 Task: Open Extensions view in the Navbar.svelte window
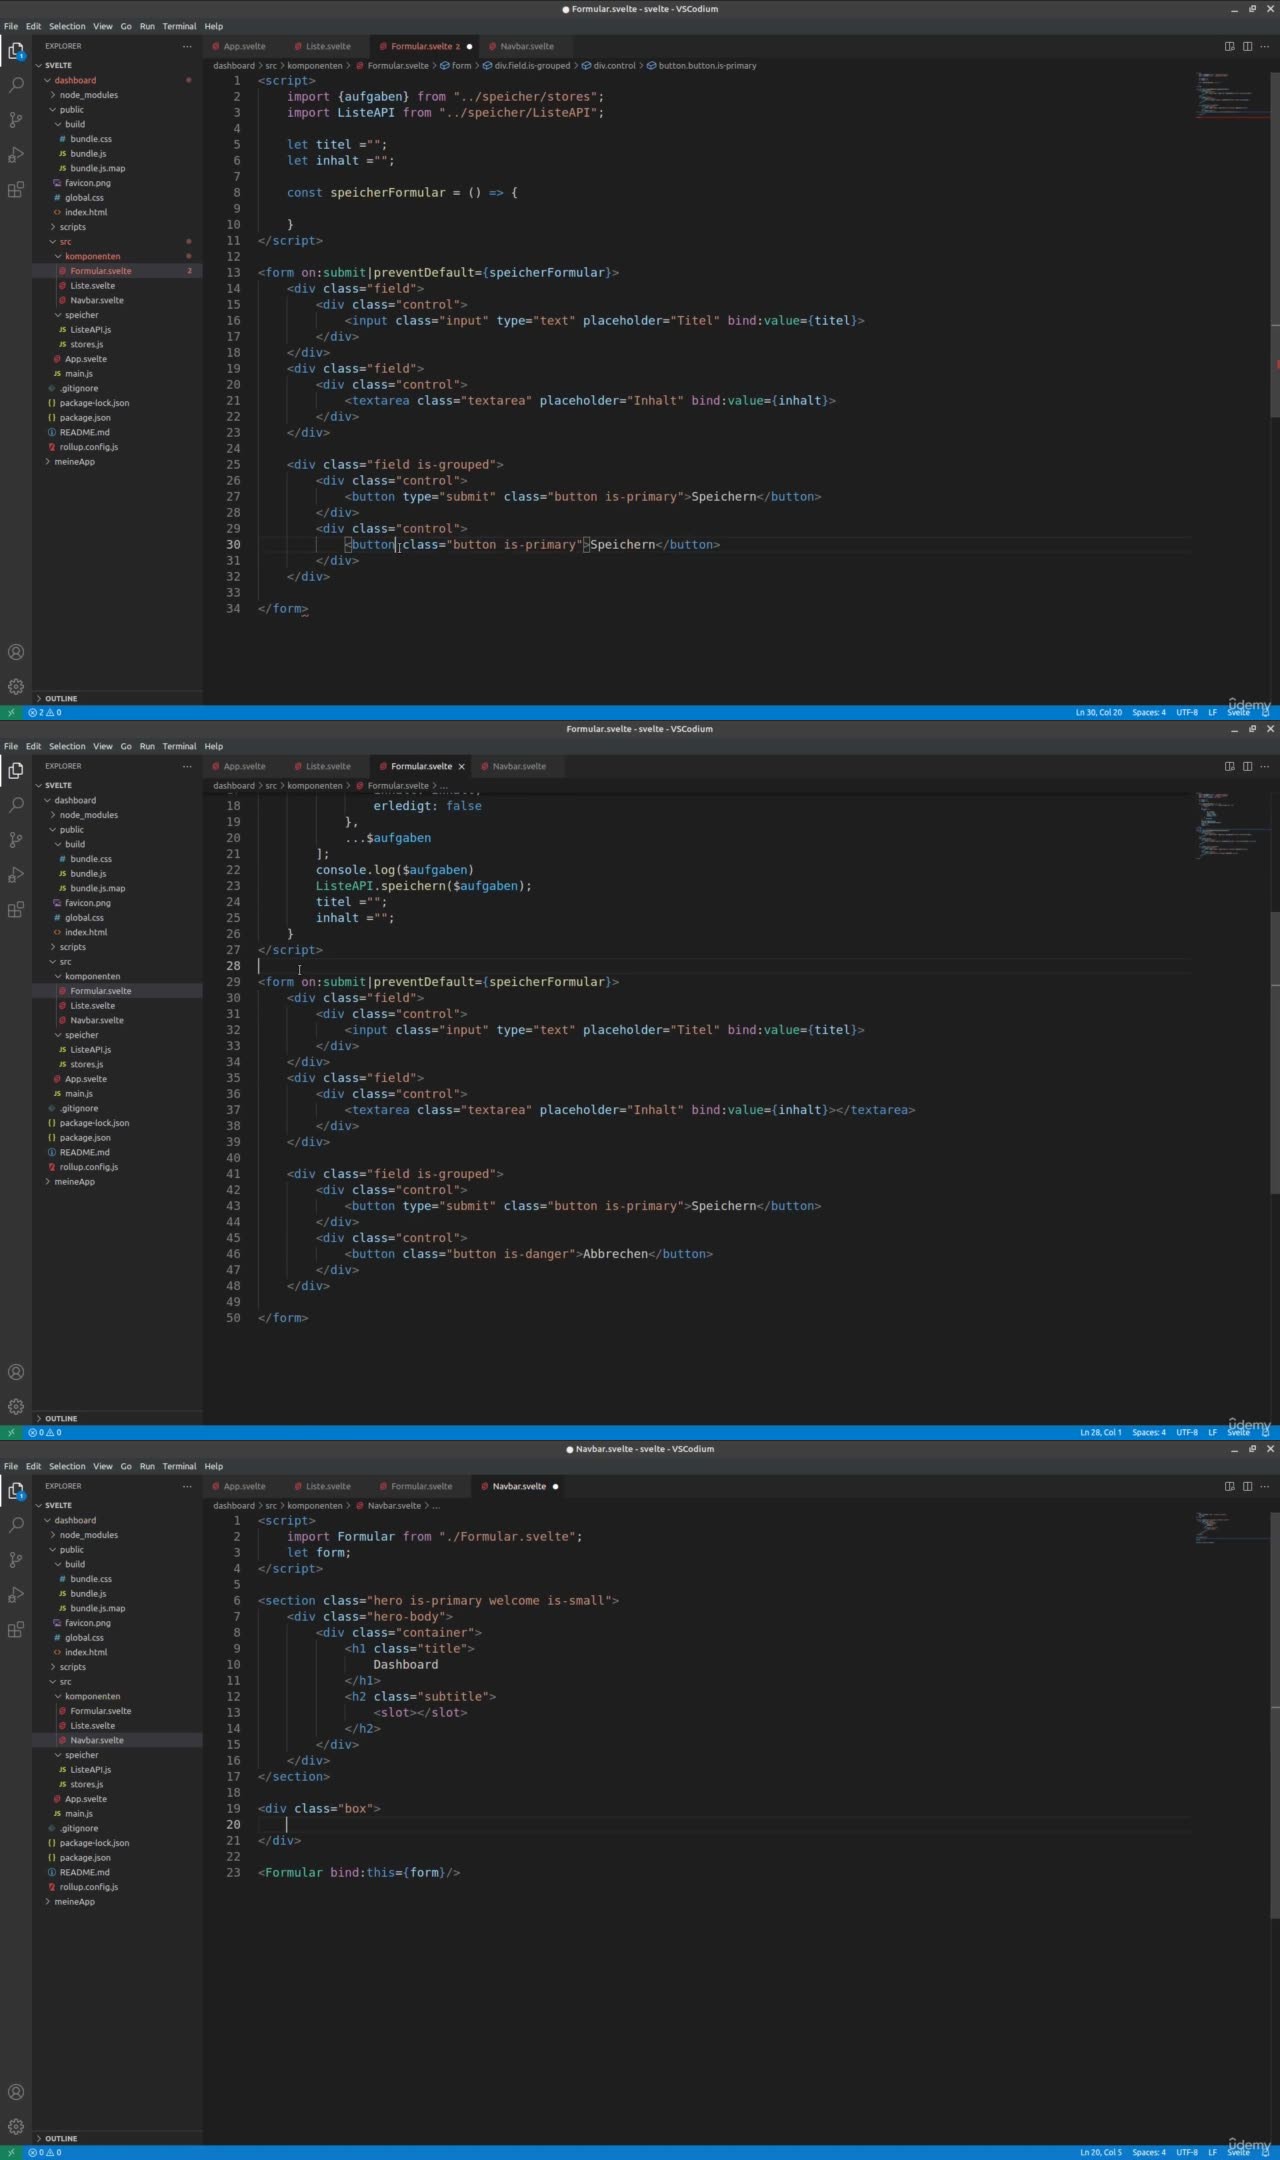16,1630
